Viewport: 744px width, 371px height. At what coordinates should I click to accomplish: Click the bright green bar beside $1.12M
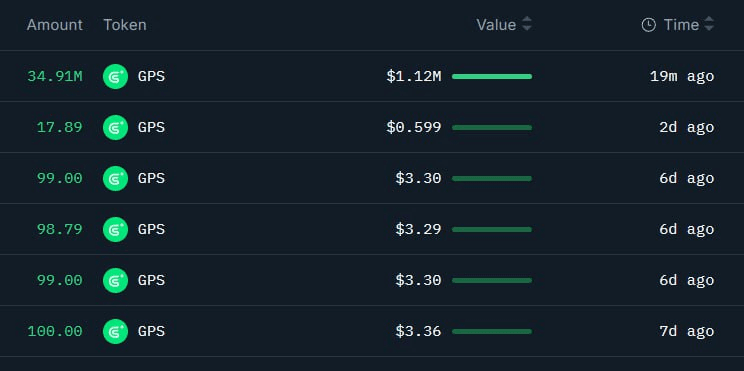point(492,76)
